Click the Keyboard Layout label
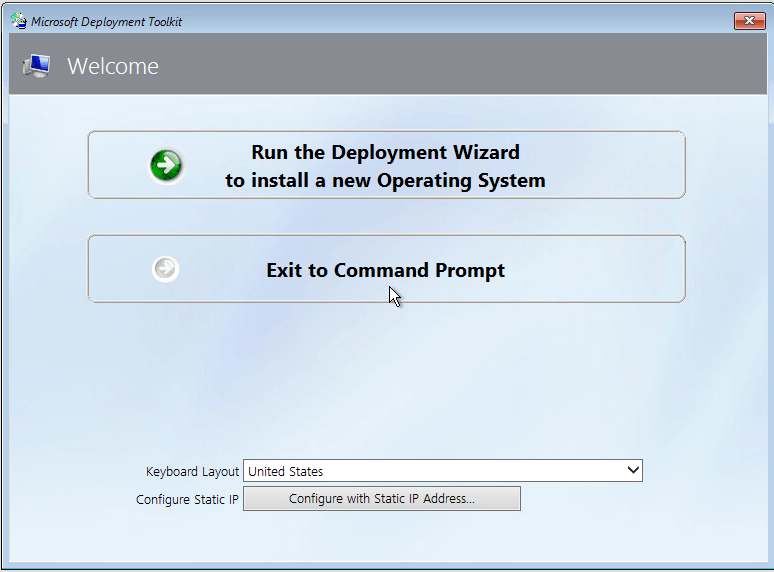 point(193,472)
